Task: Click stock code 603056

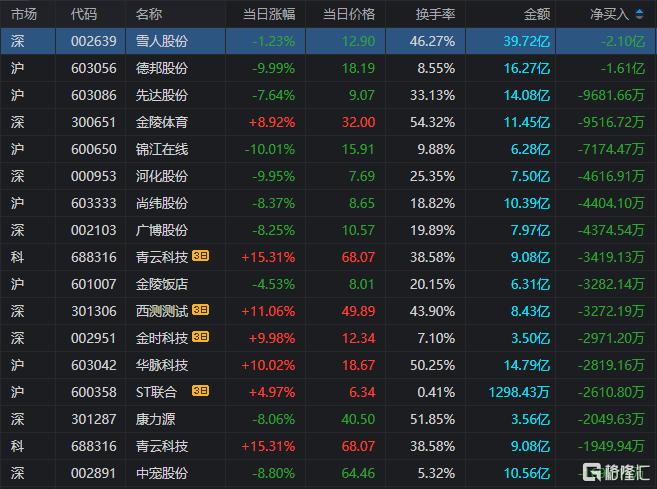Action: click(x=93, y=68)
